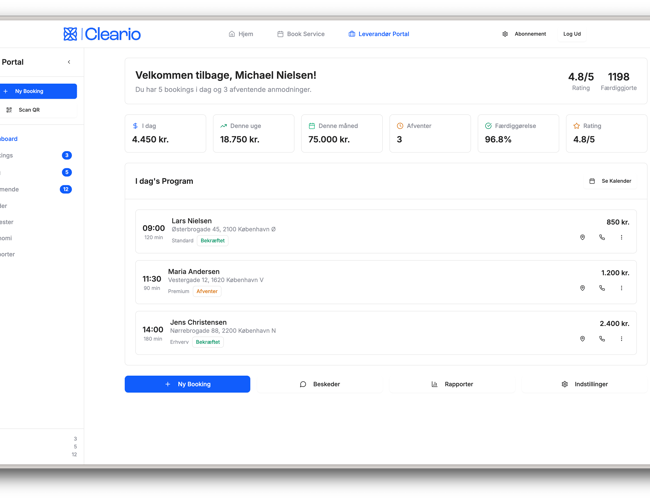Click sidebar Ny Booking button
The width and height of the screenshot is (650, 500).
pos(37,91)
